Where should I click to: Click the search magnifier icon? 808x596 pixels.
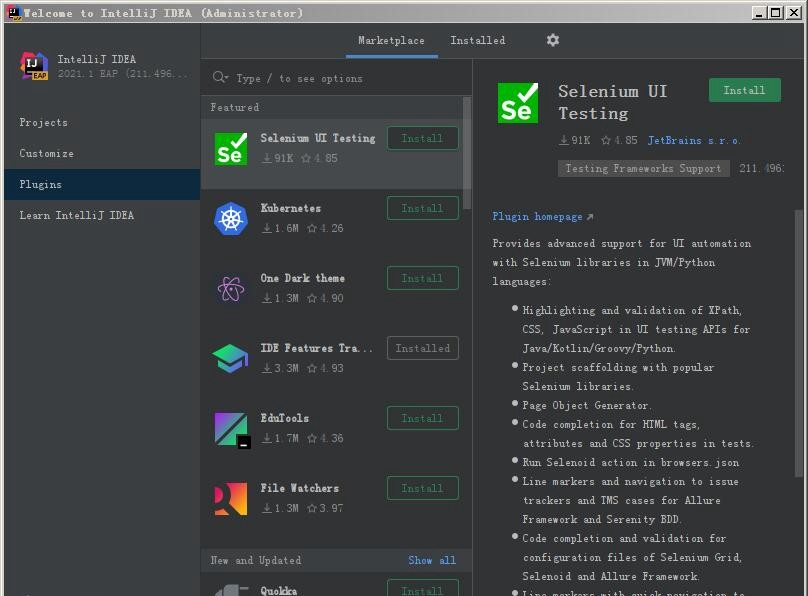click(x=220, y=78)
